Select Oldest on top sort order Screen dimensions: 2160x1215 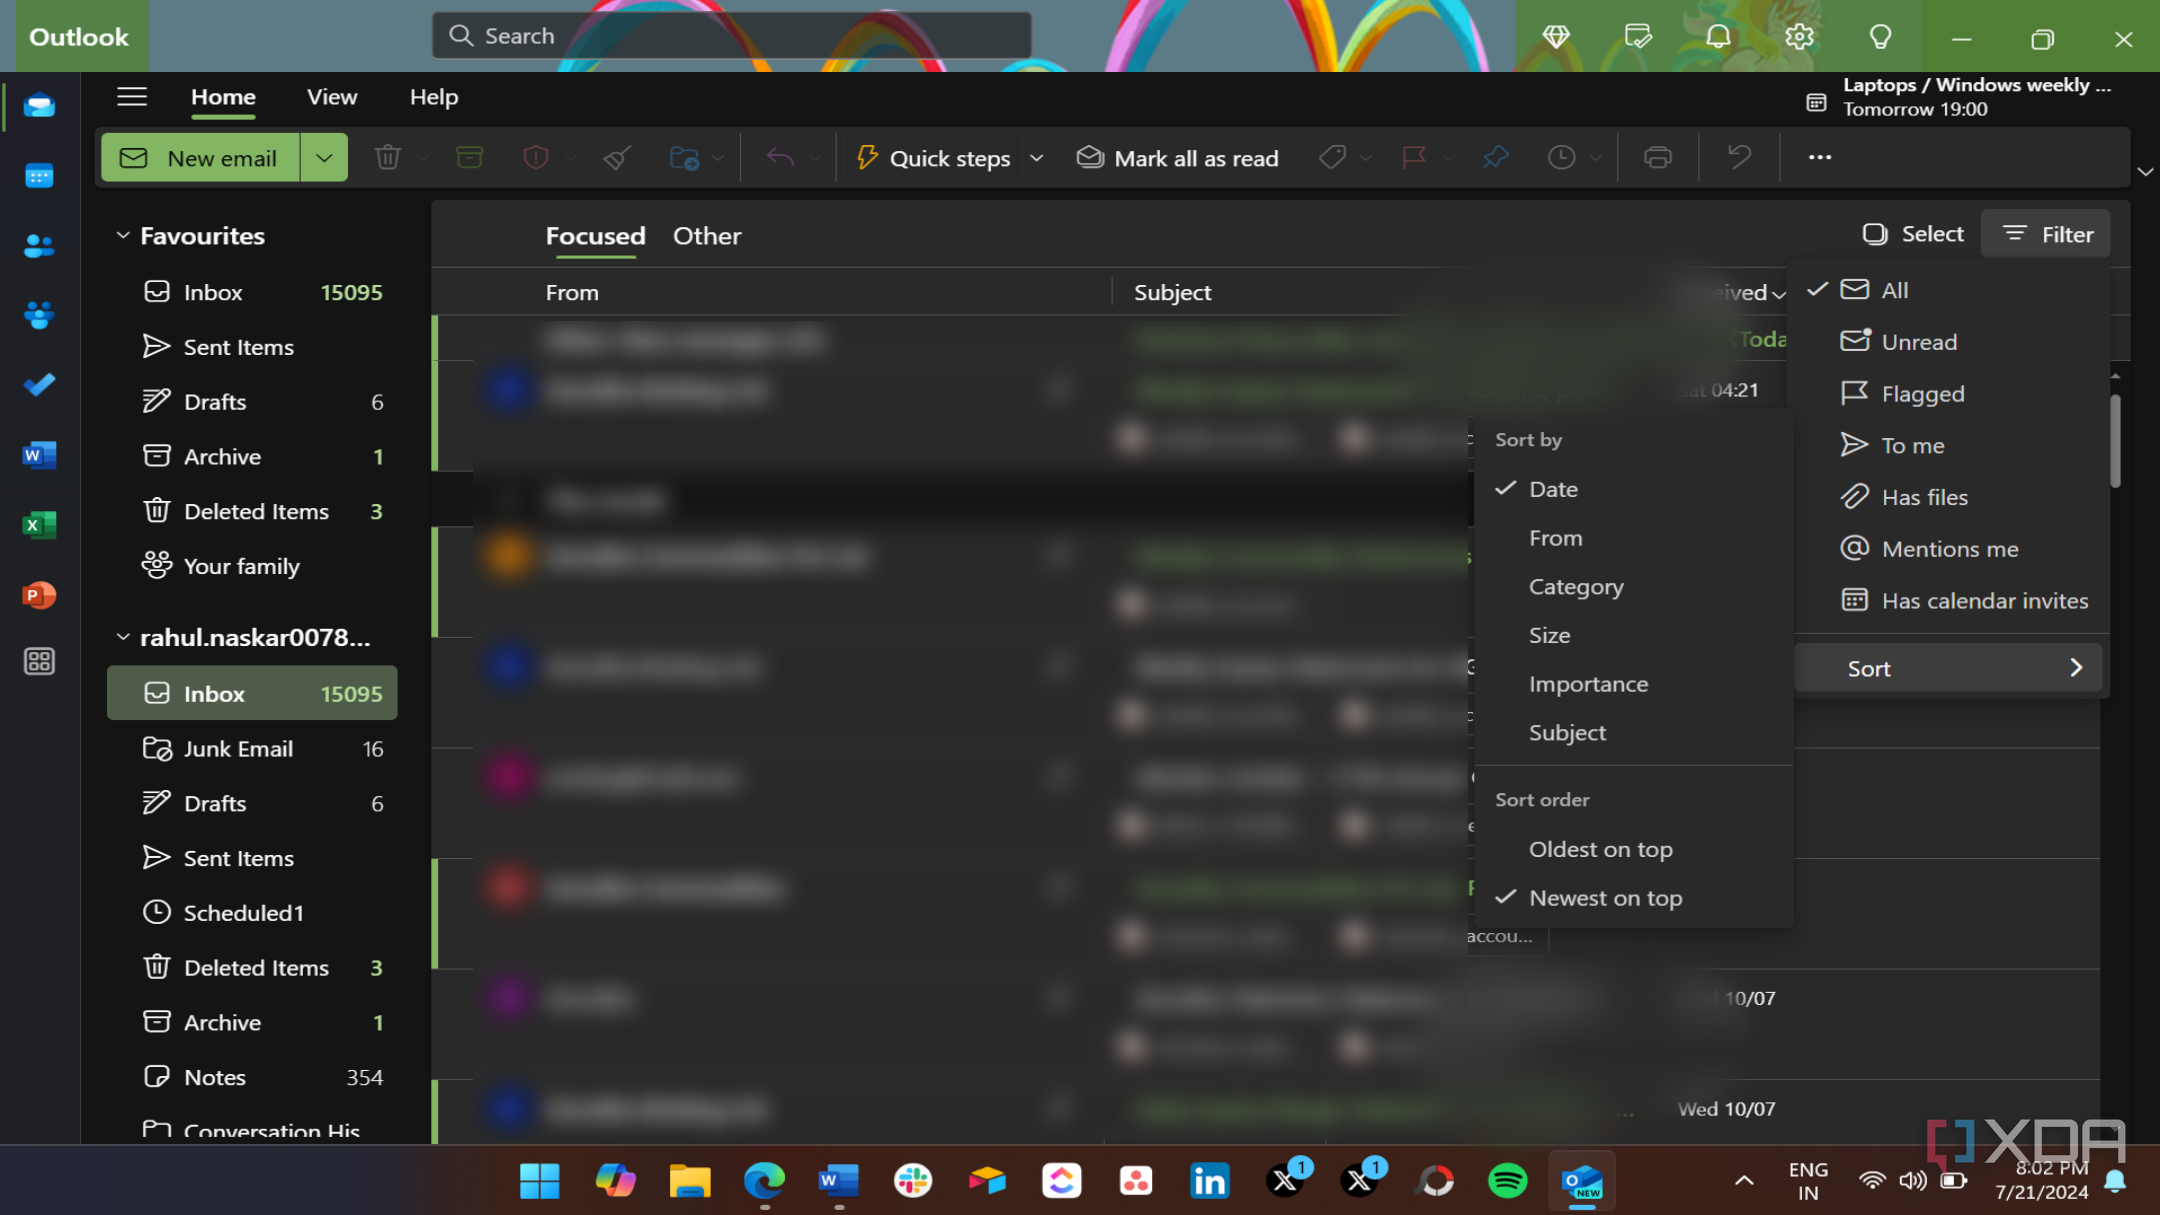(1600, 848)
